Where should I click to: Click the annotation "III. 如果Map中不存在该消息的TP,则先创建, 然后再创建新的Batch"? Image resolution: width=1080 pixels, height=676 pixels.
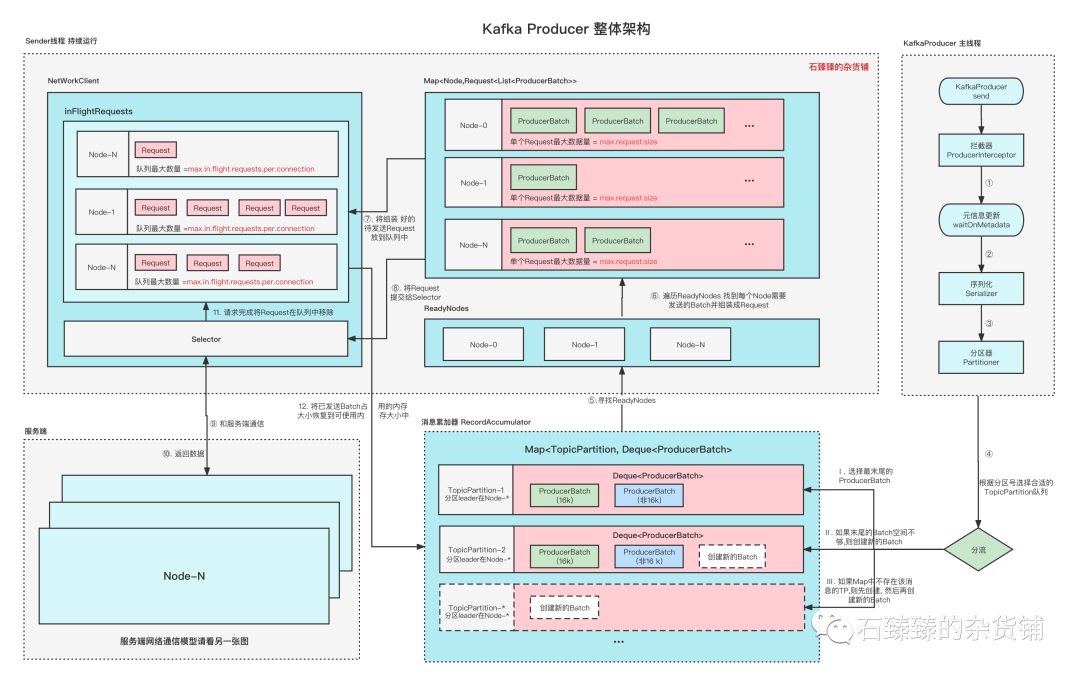pos(869,591)
